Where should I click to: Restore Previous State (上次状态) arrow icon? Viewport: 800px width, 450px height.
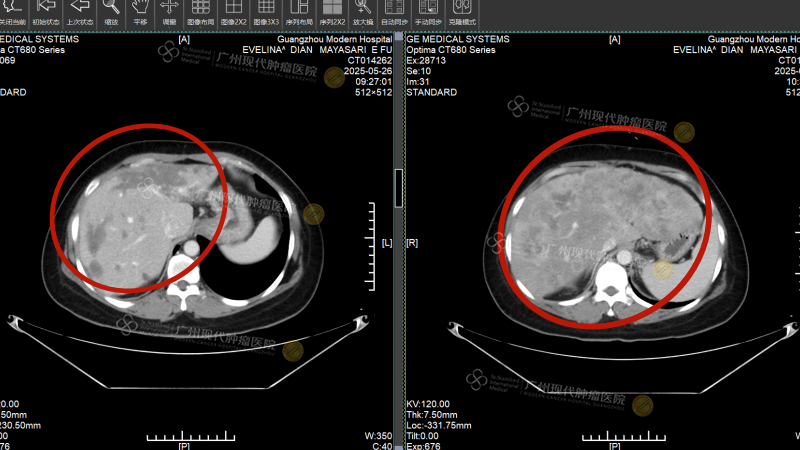[78, 10]
